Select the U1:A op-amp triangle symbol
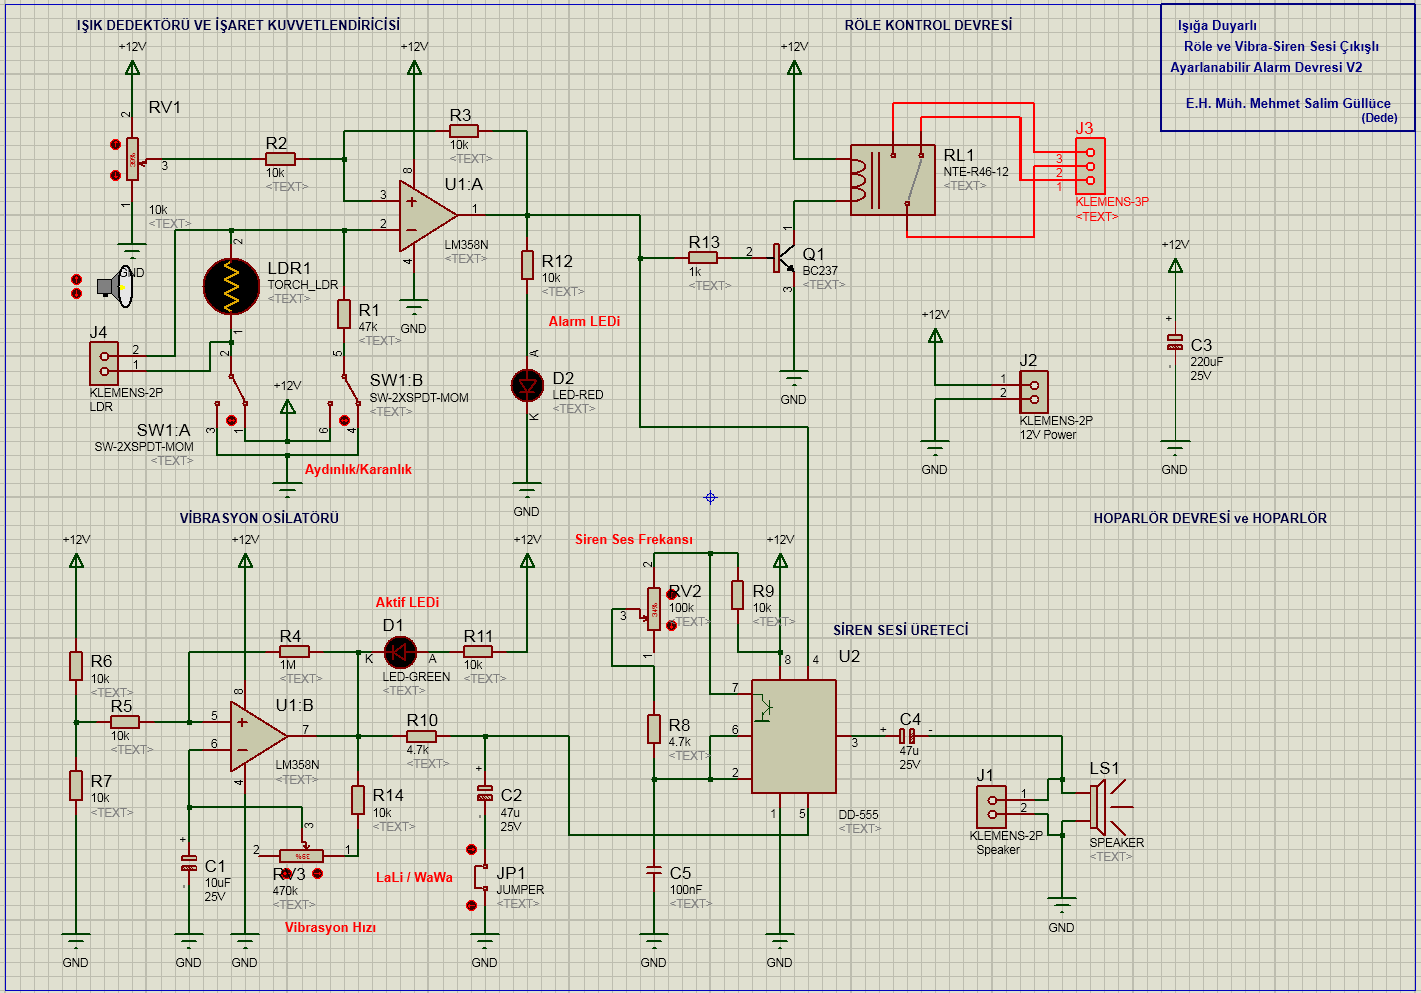The width and height of the screenshot is (1421, 993). (x=427, y=215)
